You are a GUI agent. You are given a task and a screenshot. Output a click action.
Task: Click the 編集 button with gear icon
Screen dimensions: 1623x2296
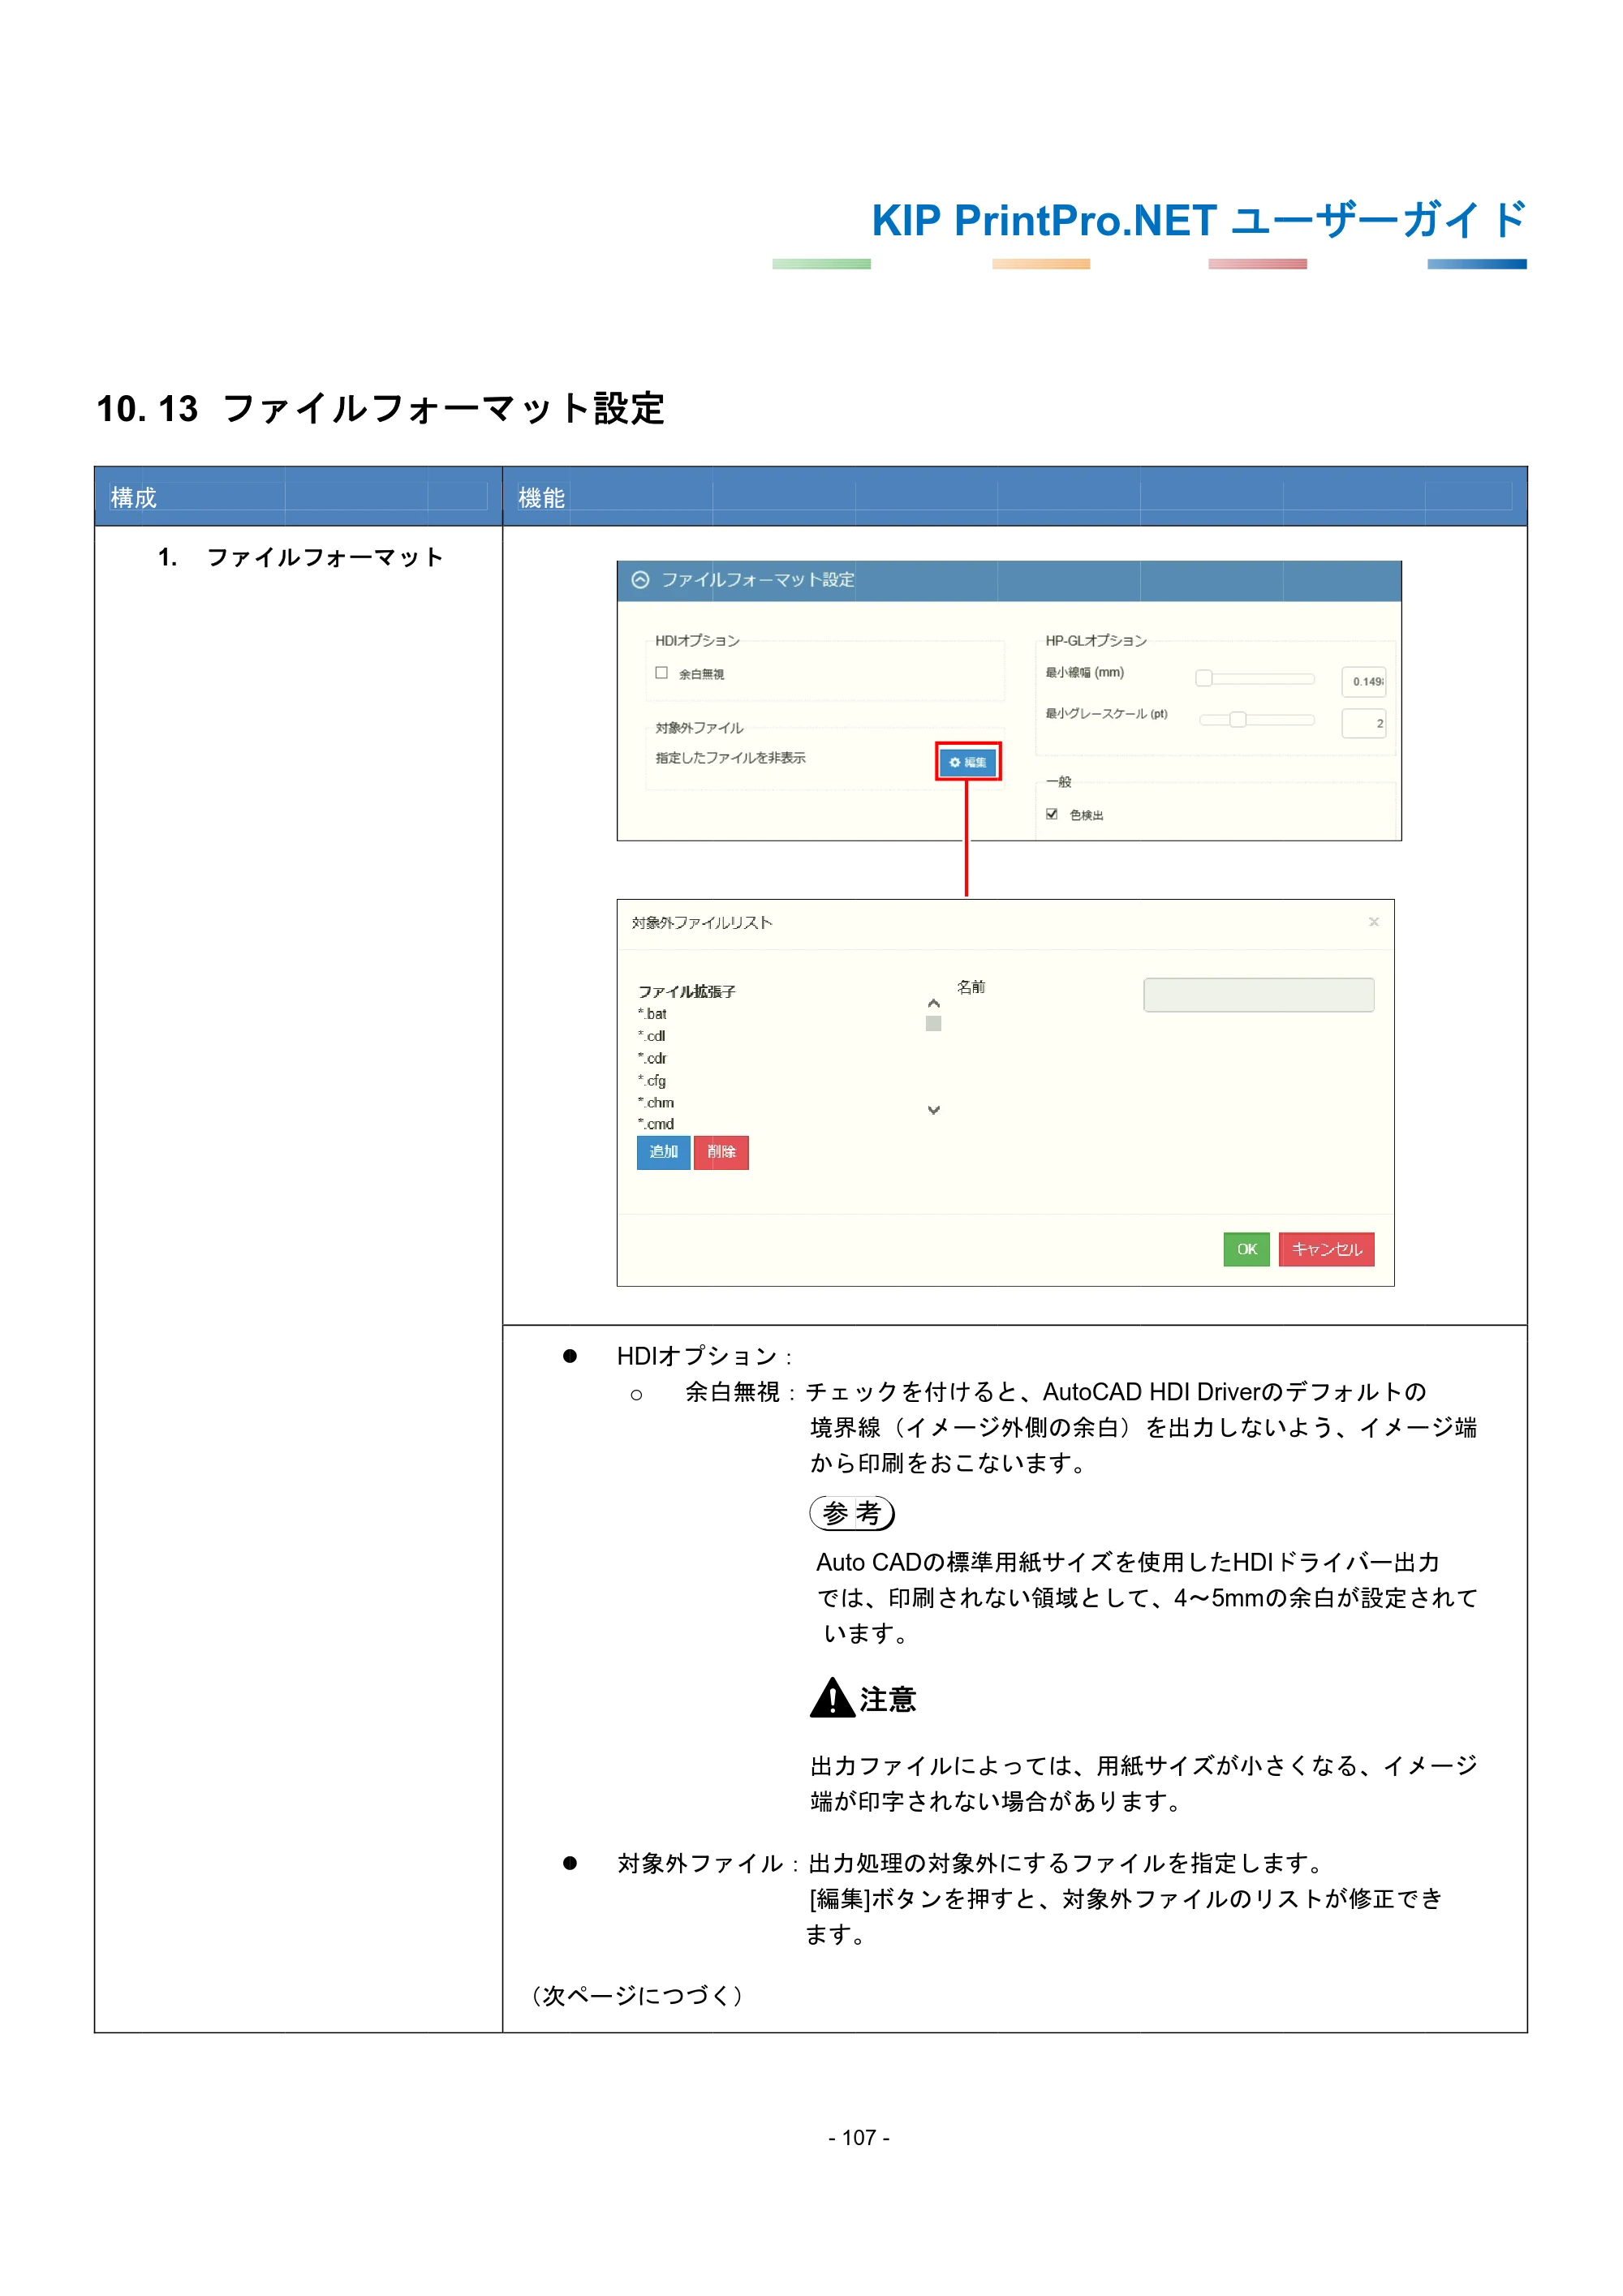(x=967, y=762)
